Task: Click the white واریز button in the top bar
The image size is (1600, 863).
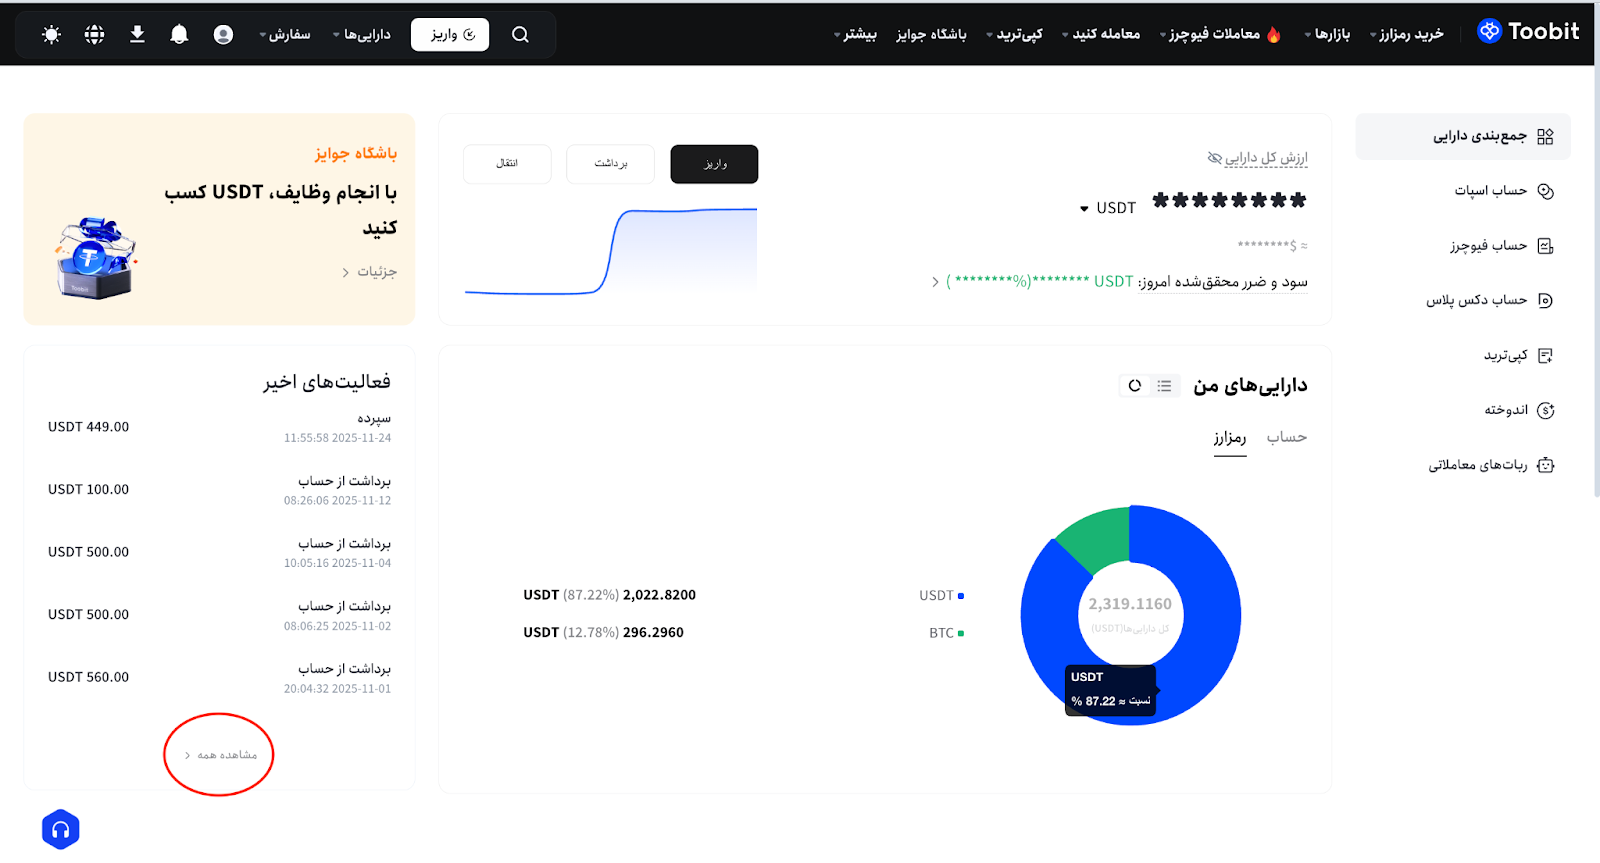Action: click(450, 35)
